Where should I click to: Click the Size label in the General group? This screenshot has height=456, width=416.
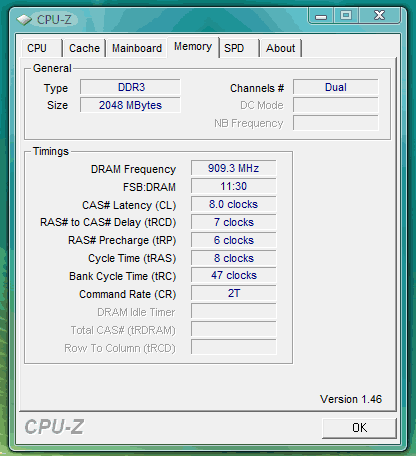click(x=57, y=105)
